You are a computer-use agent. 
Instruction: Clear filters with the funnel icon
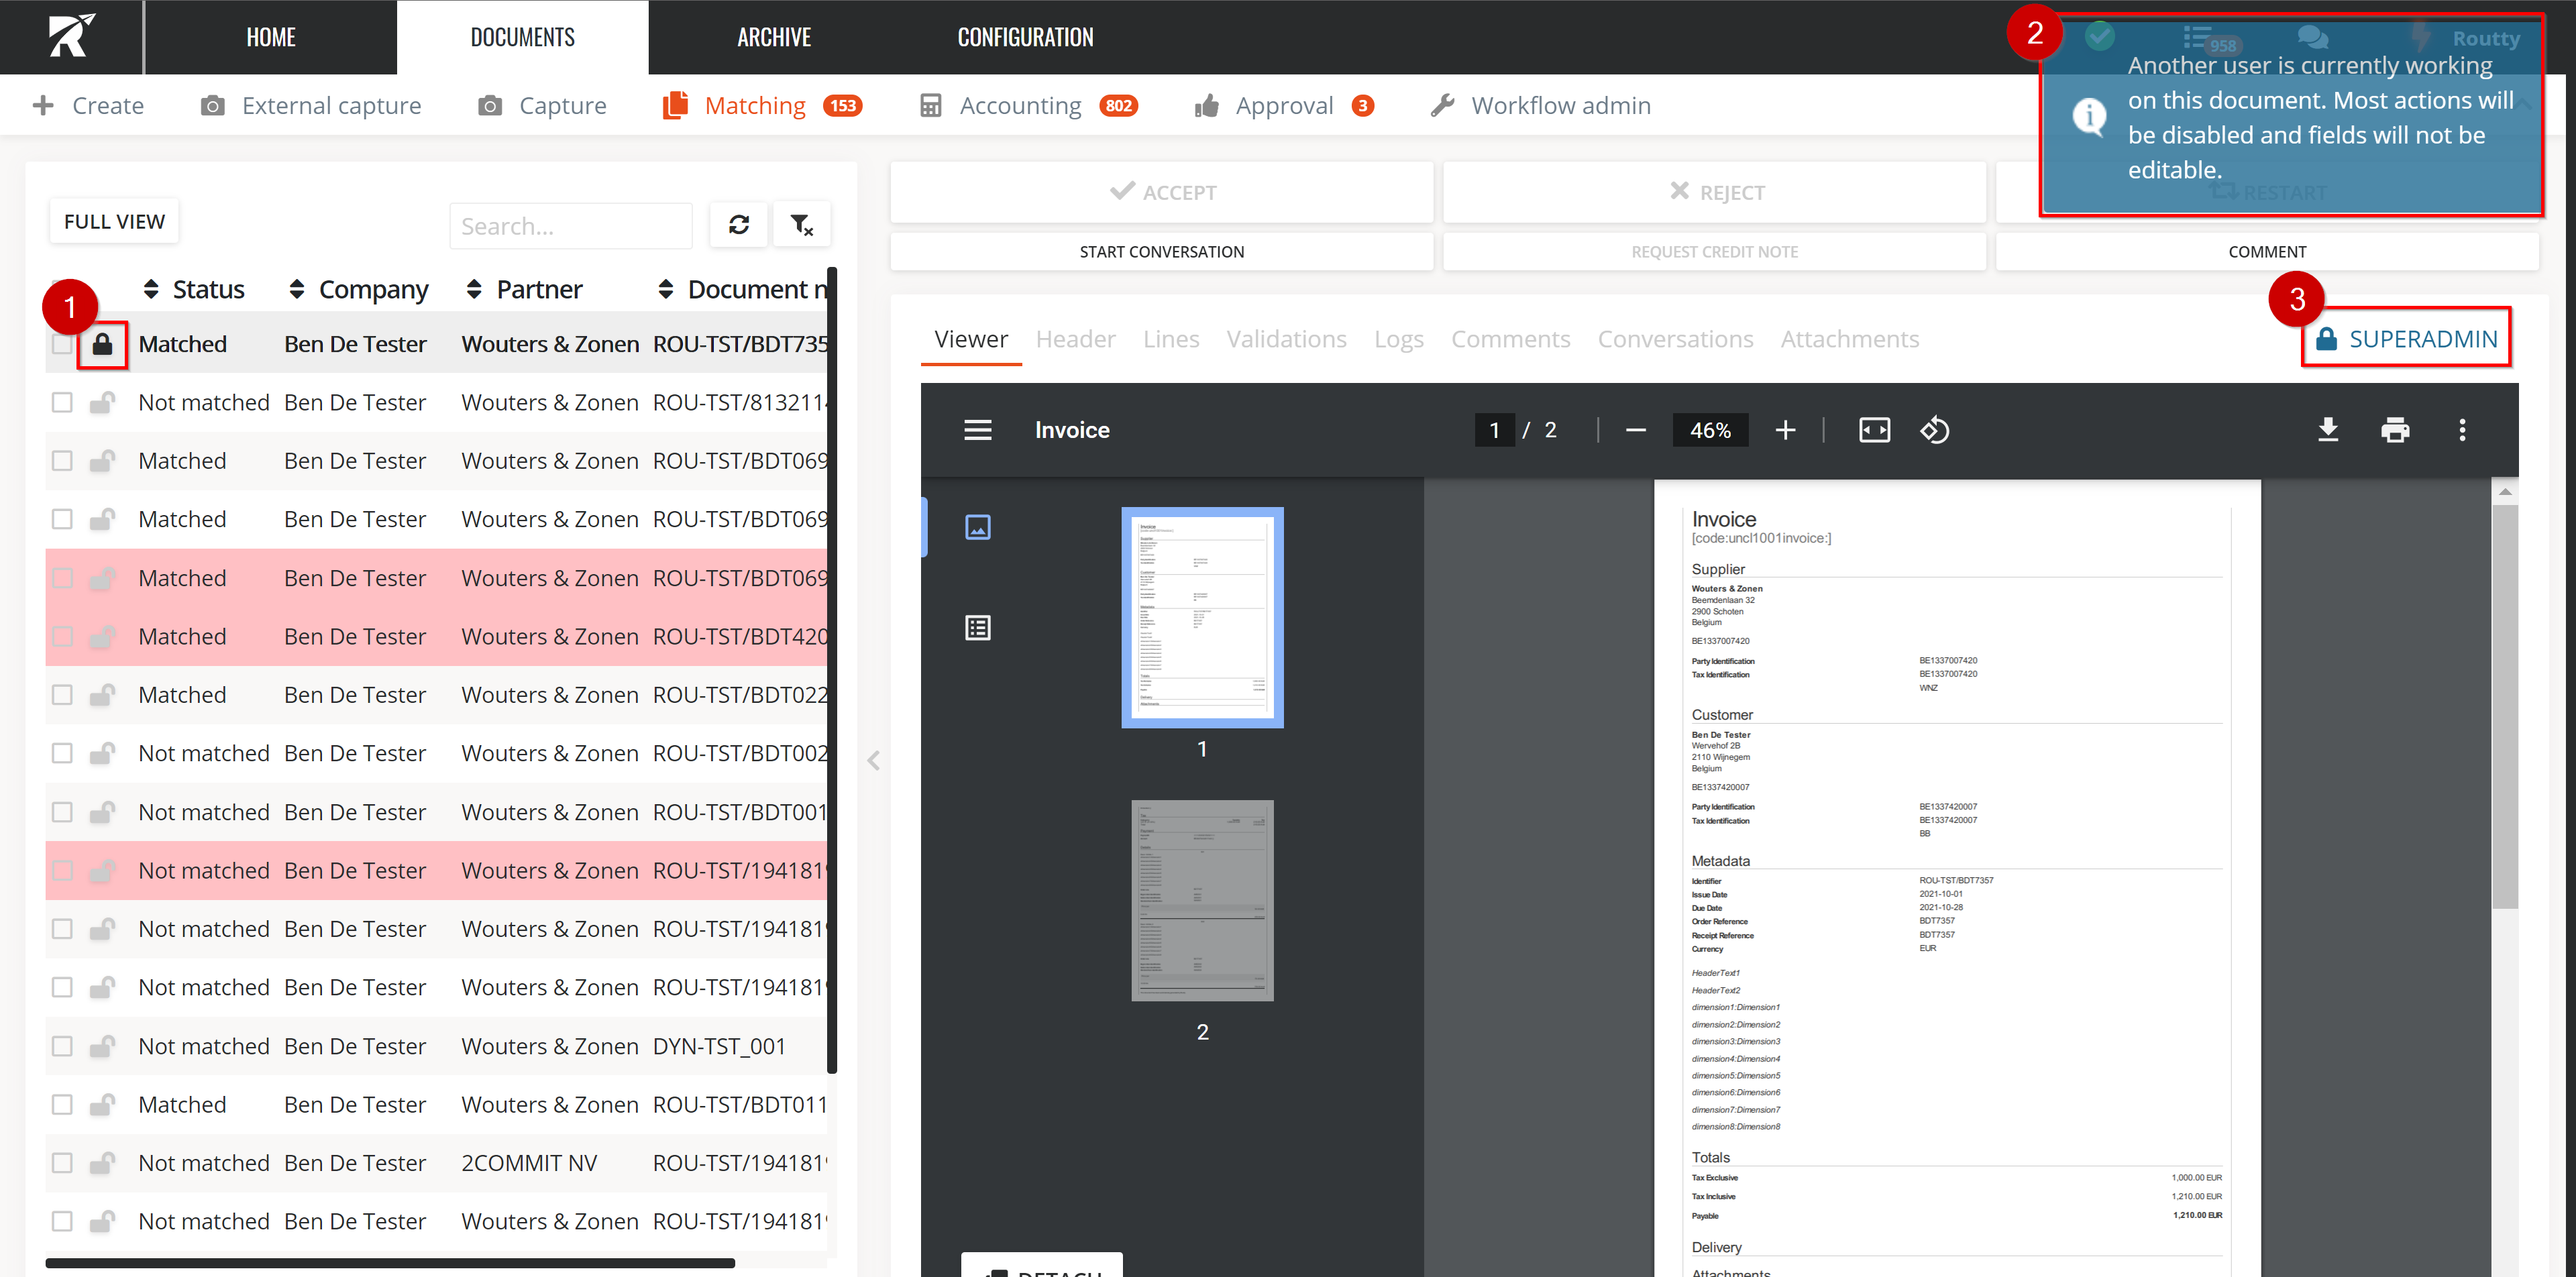(x=801, y=225)
